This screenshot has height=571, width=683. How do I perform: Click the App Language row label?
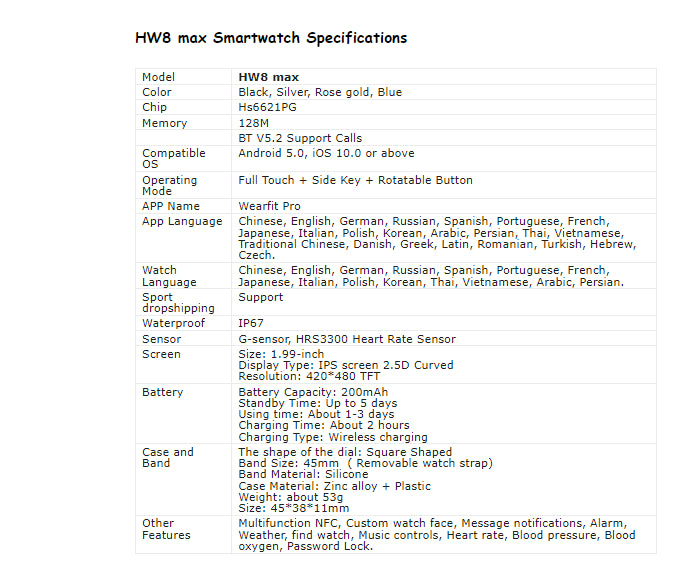182,221
